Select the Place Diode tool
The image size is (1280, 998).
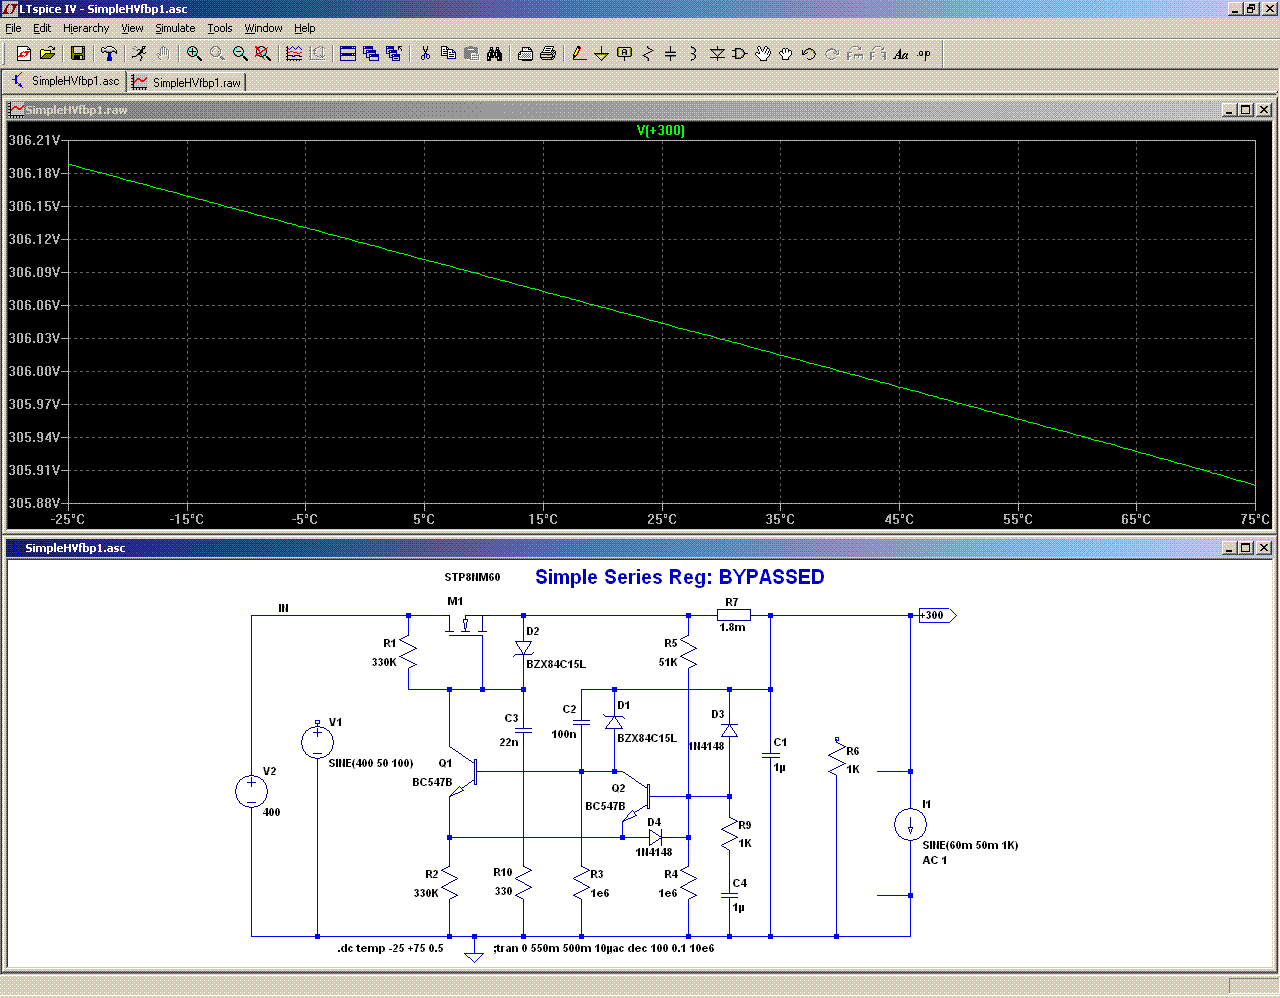[717, 54]
